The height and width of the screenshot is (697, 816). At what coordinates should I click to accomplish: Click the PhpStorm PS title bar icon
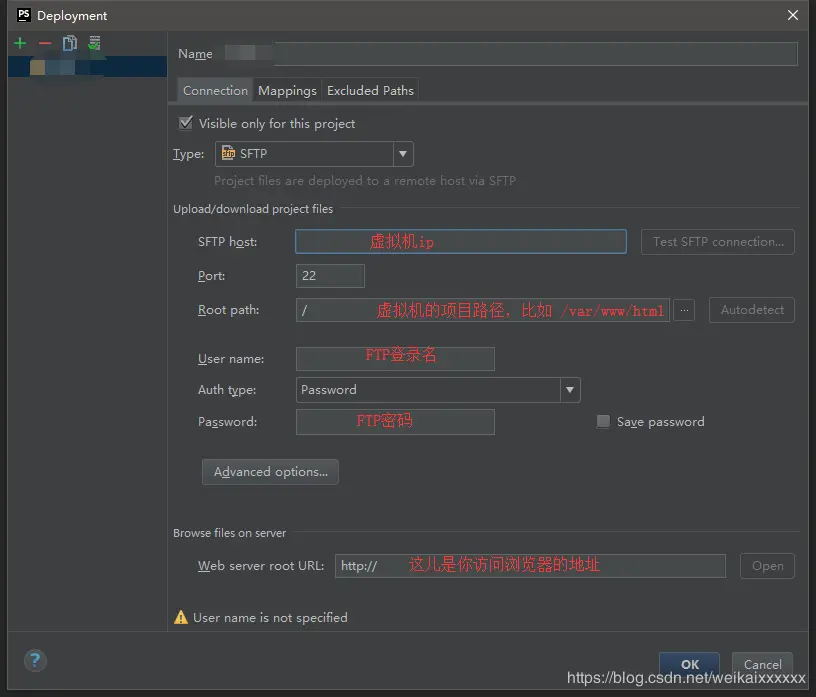24,15
